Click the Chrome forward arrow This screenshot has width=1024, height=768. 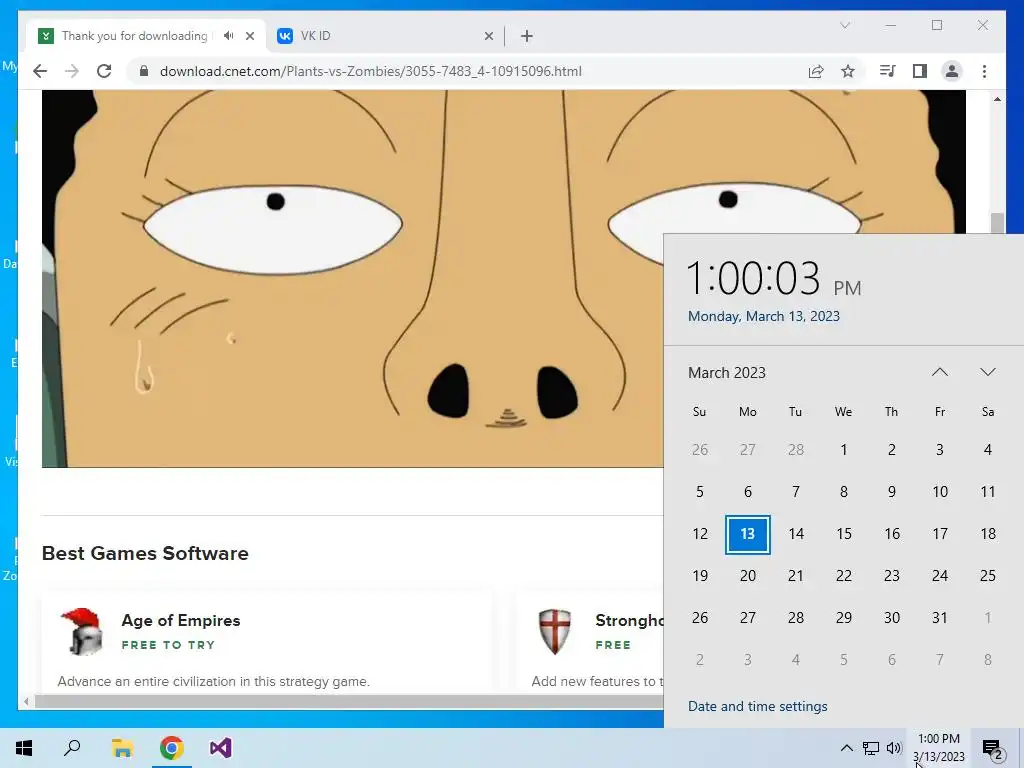(72, 71)
